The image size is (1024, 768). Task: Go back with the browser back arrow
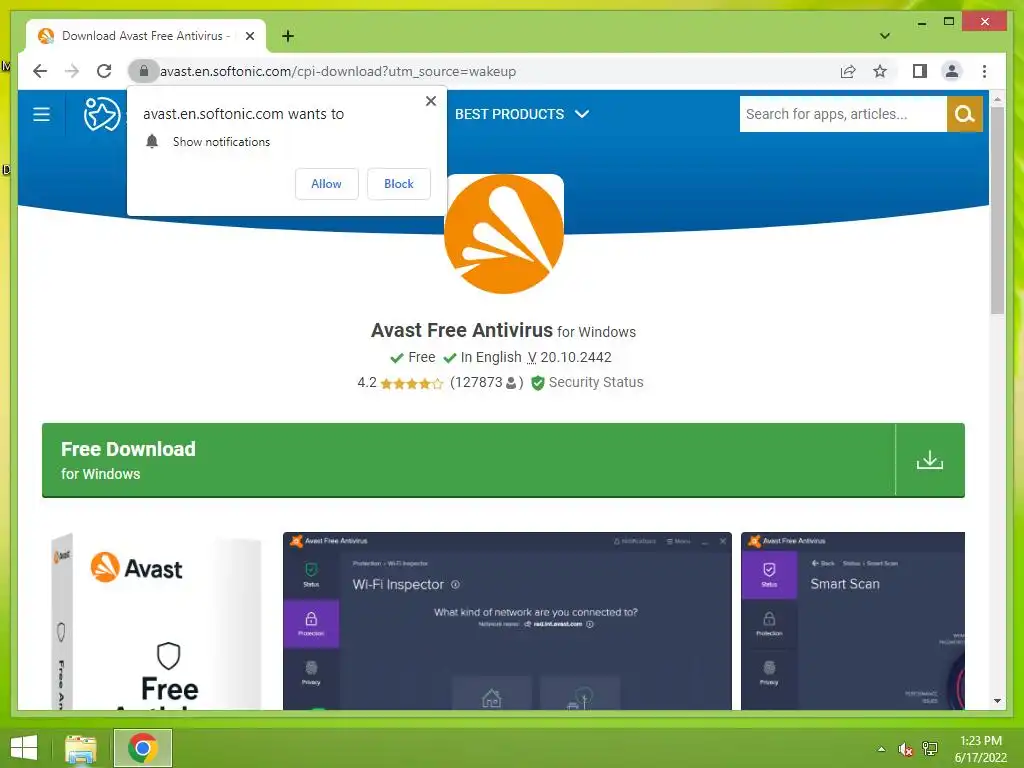pyautogui.click(x=40, y=71)
